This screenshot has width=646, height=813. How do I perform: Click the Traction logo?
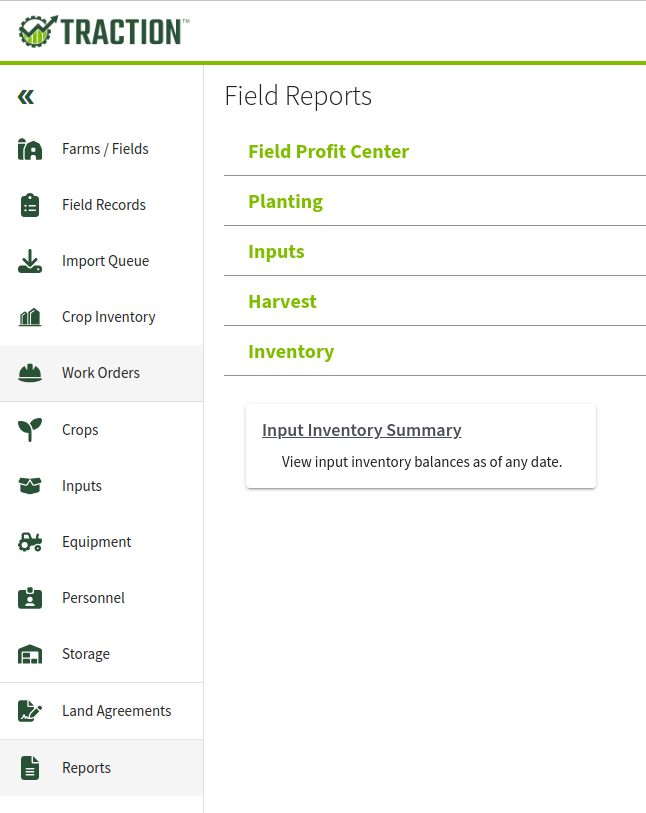pos(104,31)
